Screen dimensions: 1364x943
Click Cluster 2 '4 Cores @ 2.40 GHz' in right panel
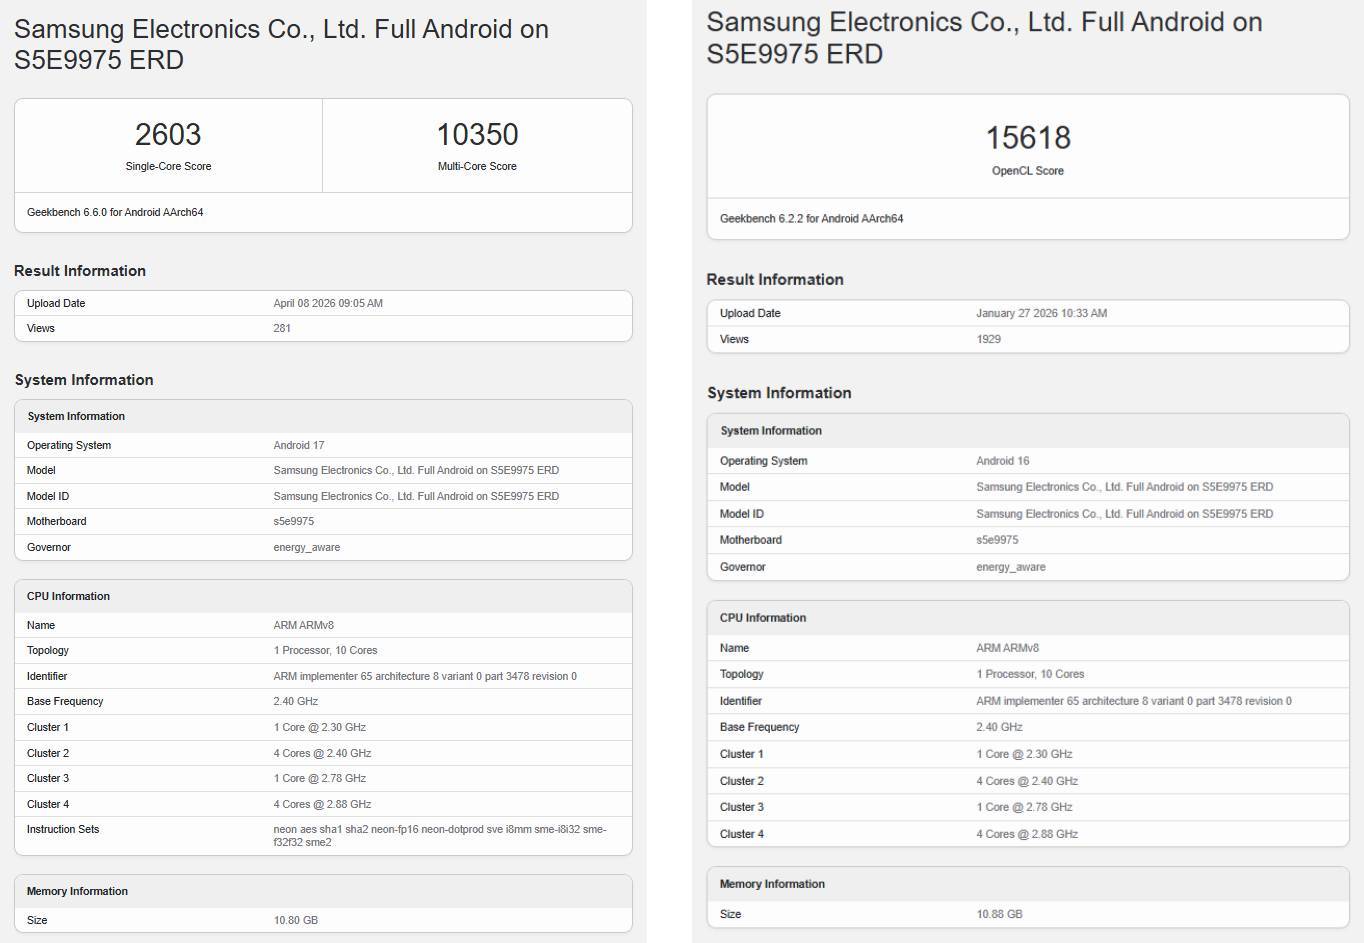(x=1027, y=781)
